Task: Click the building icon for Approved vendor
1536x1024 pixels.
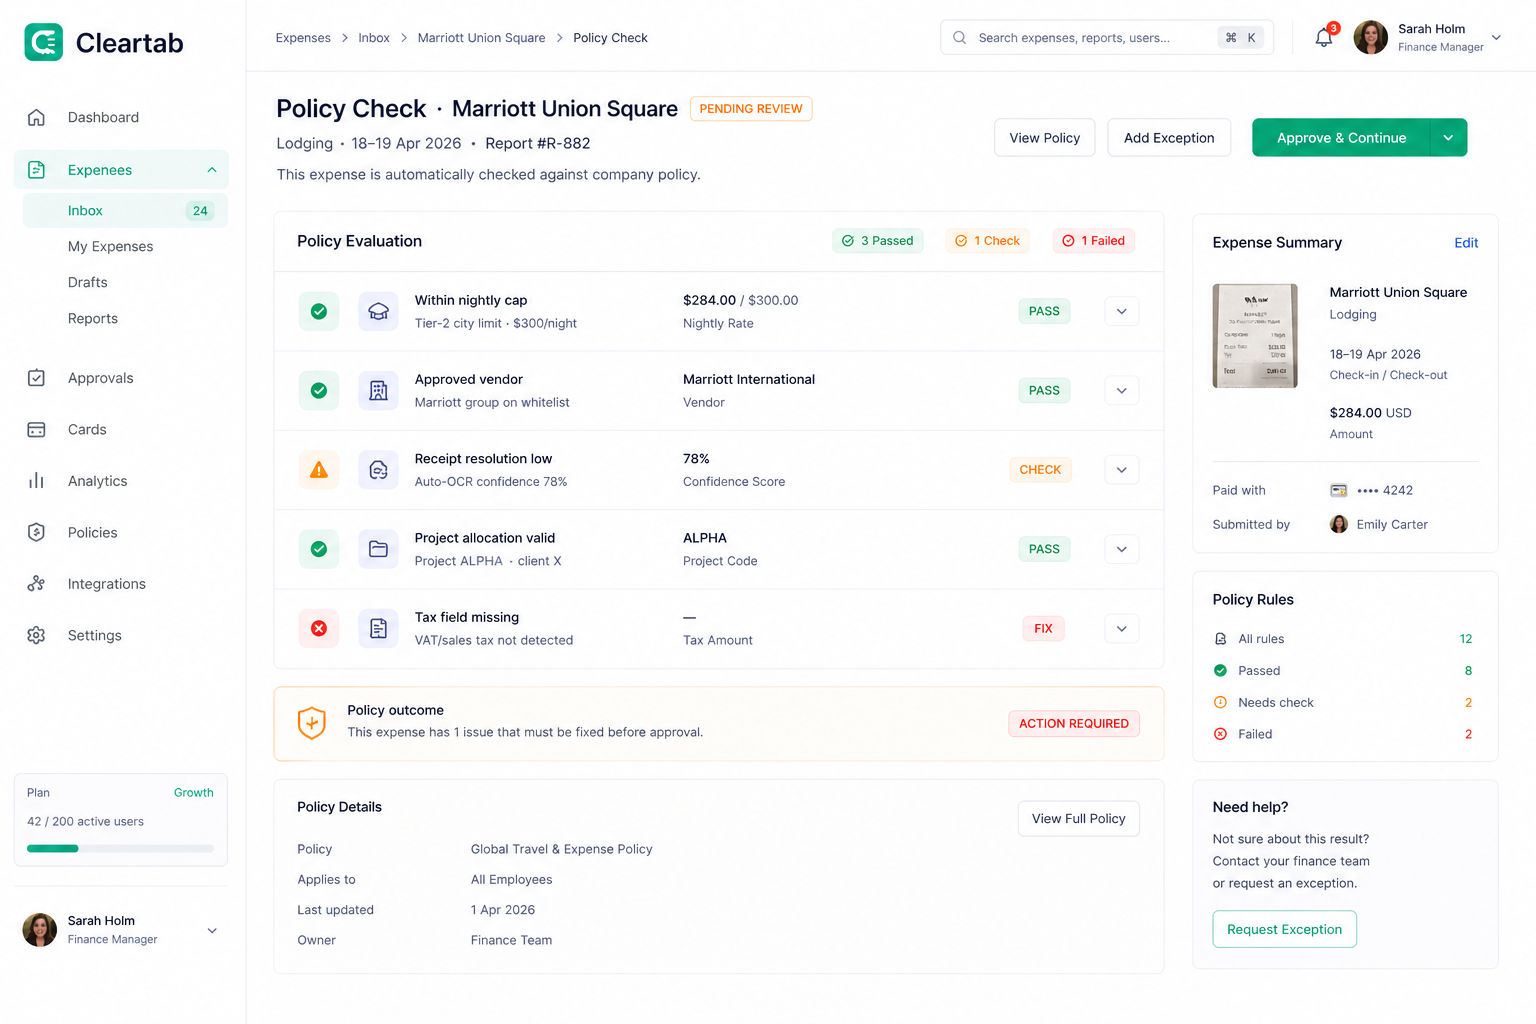Action: pyautogui.click(x=378, y=391)
